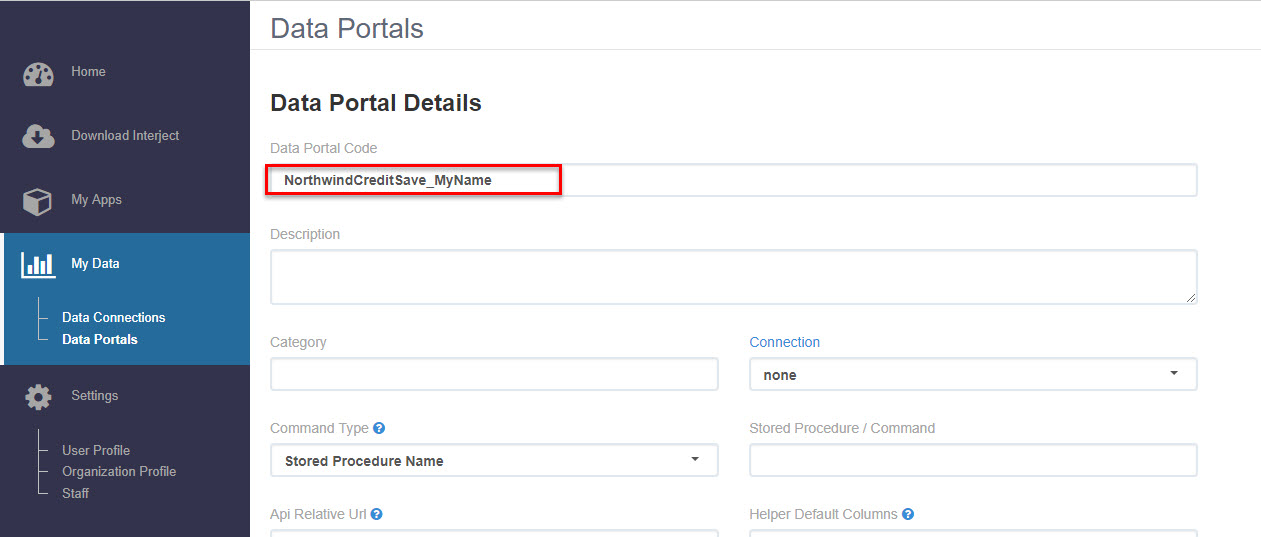Viewport: 1261px width, 537px height.
Task: Click the Connection dropdown caret arrow
Action: (1174, 374)
